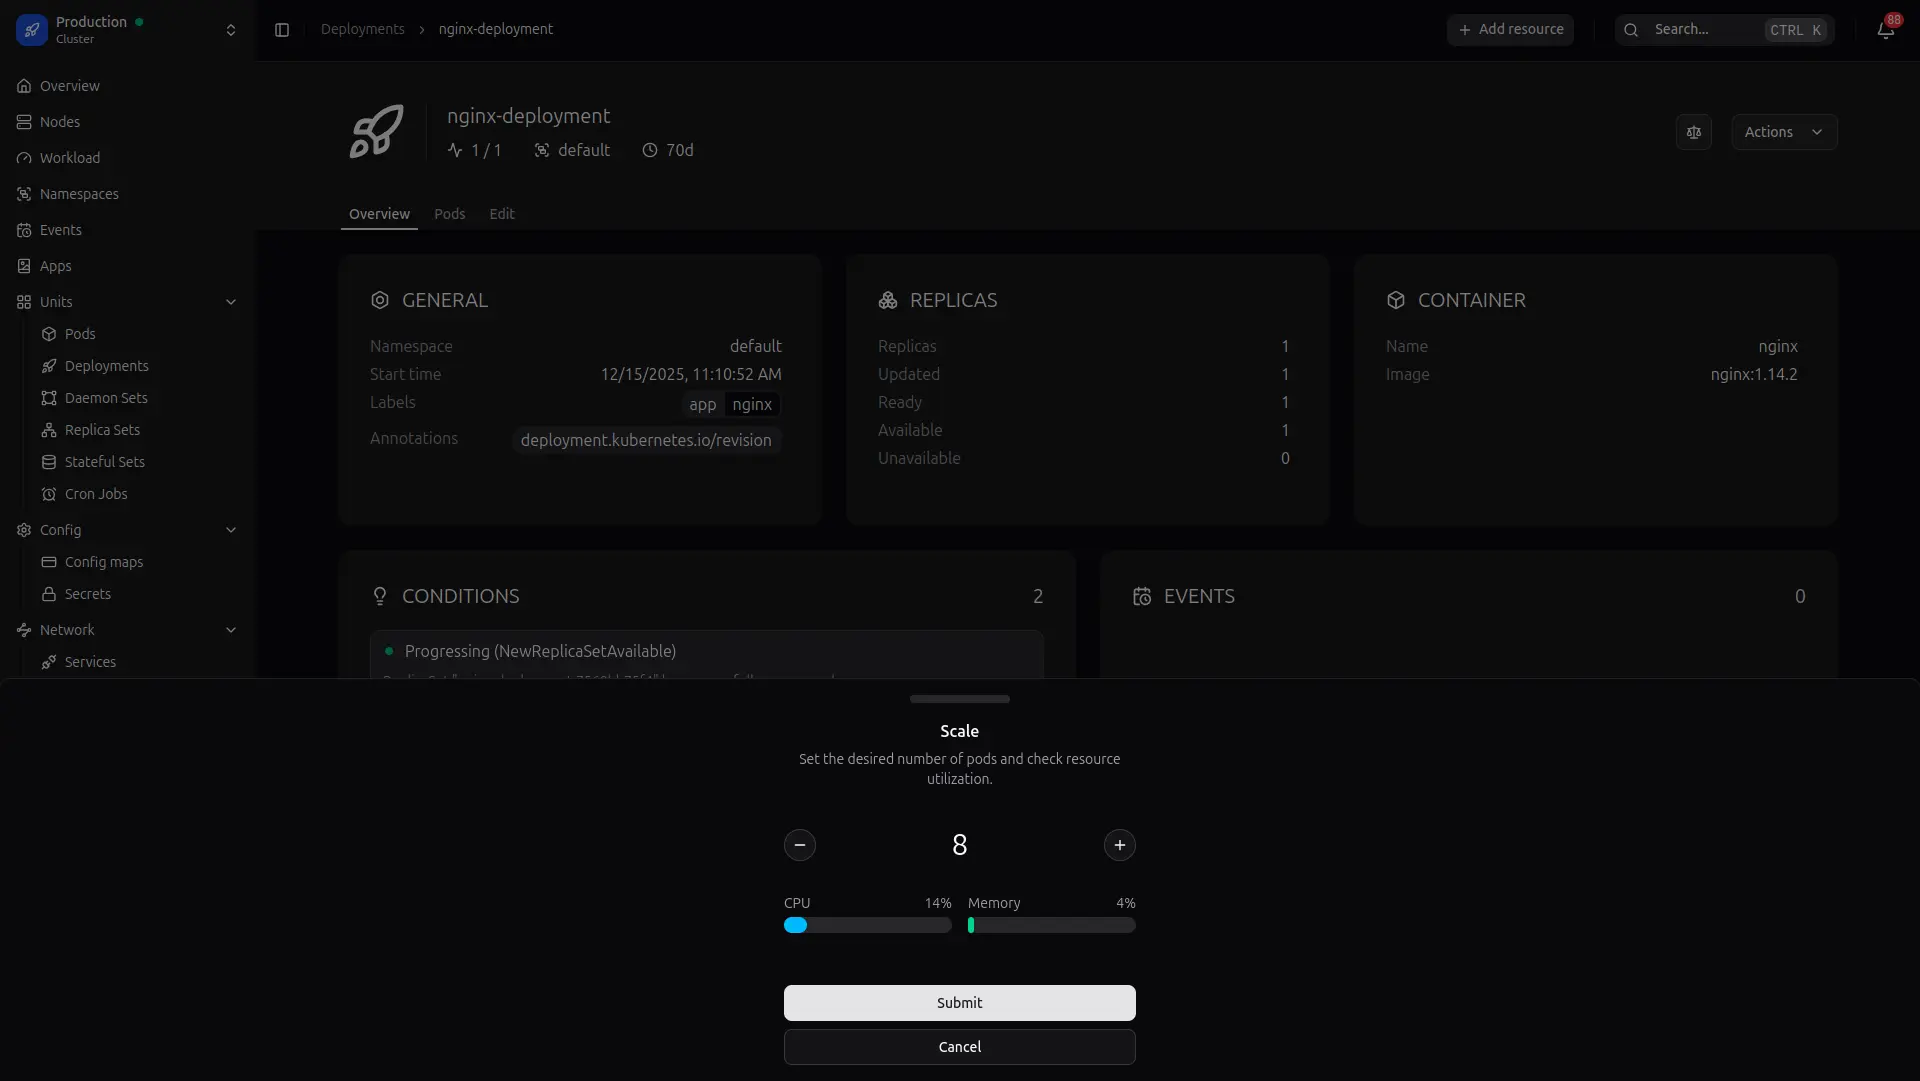Viewport: 1920px width, 1081px height.
Task: Open the notifications bell
Action: tap(1885, 30)
